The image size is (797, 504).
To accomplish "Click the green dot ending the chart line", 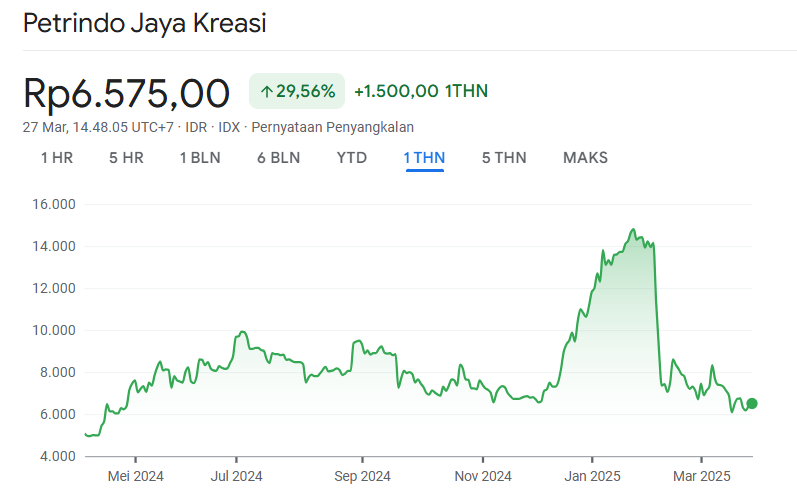I will pyautogui.click(x=752, y=403).
